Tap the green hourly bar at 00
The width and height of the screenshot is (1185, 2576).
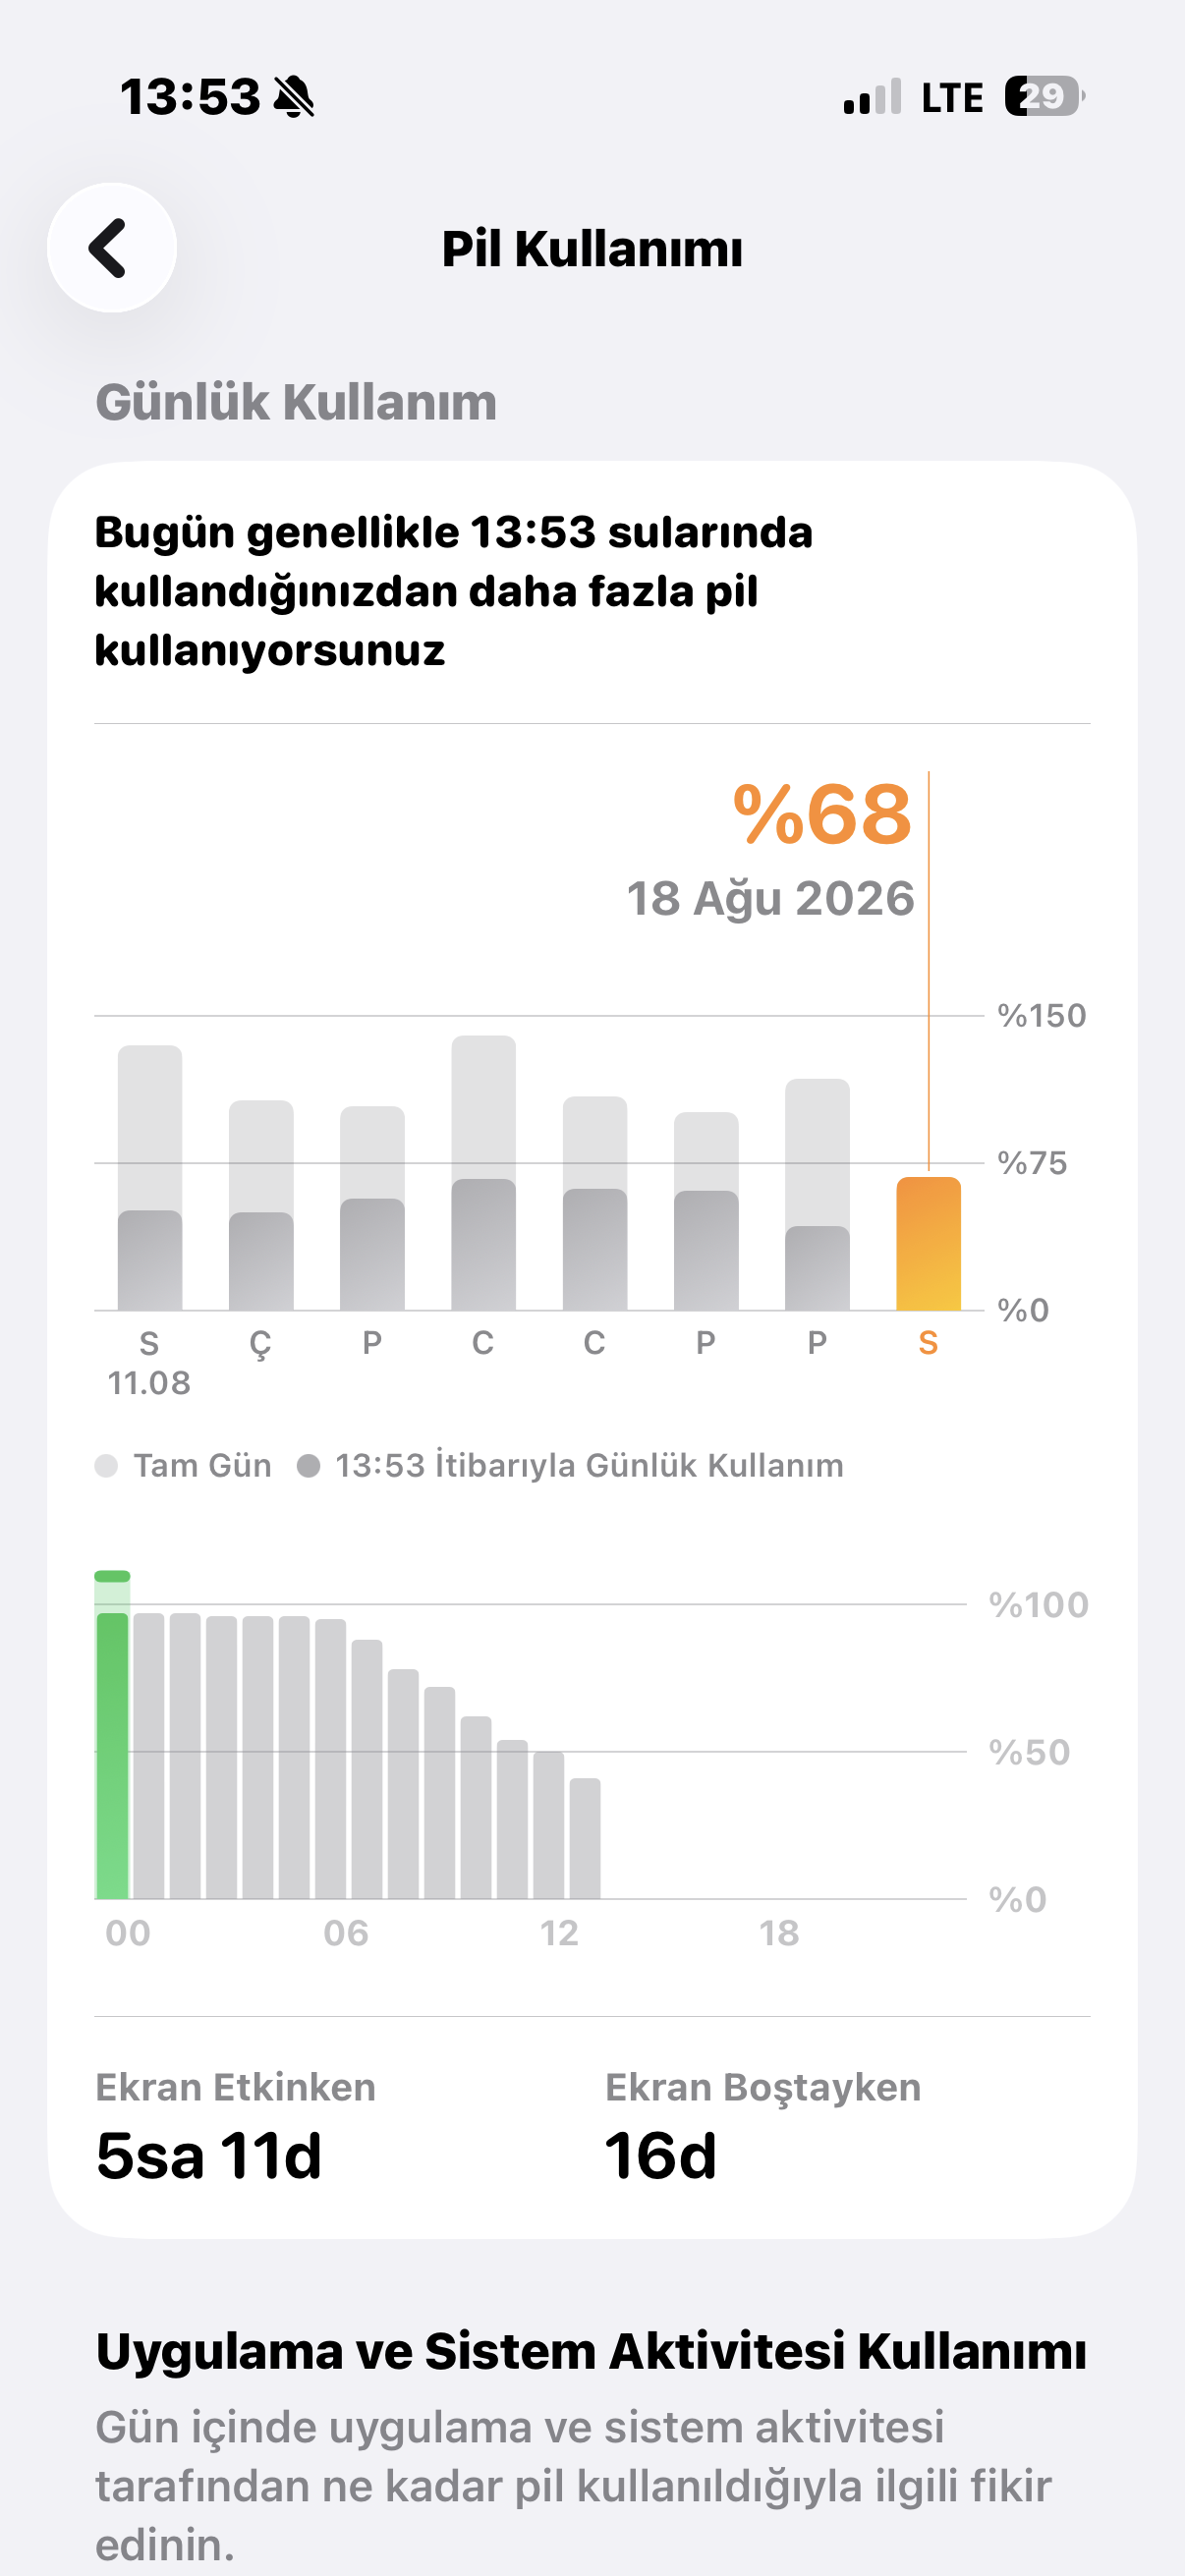(x=112, y=1734)
